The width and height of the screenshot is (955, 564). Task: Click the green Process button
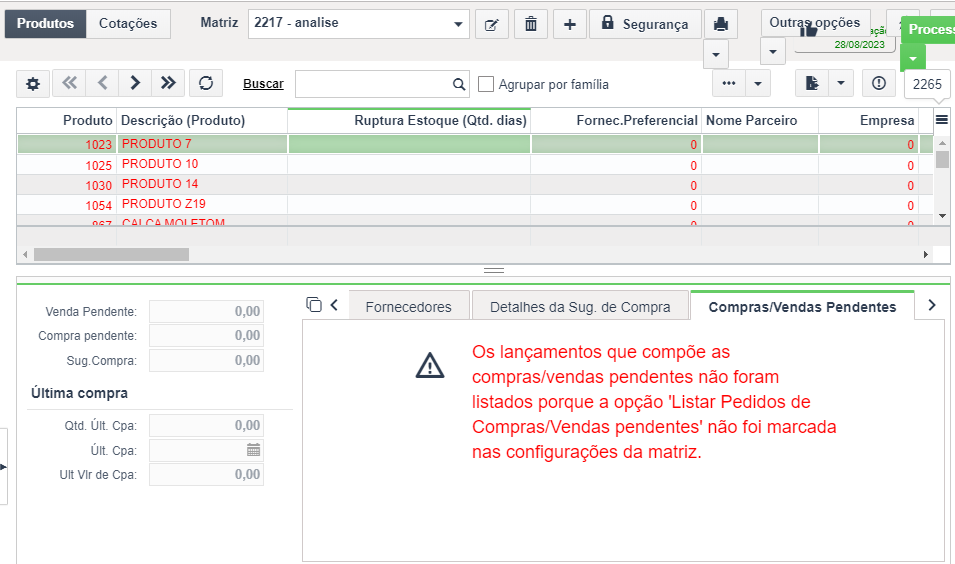coord(928,29)
